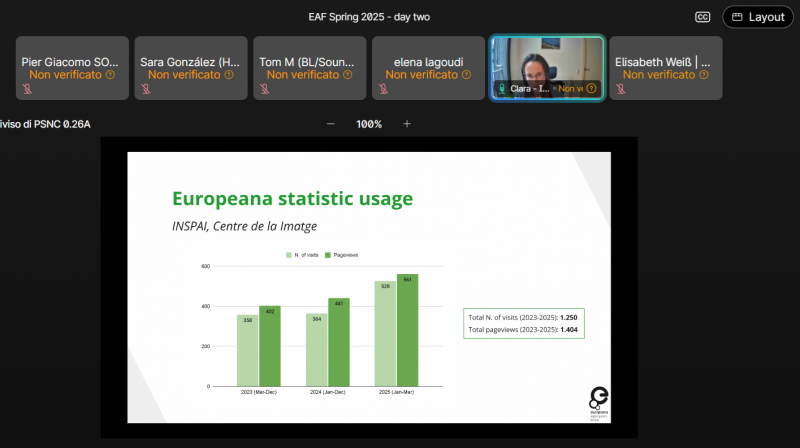
Task: Click N. of visits legend swatch
Action: pos(289,255)
